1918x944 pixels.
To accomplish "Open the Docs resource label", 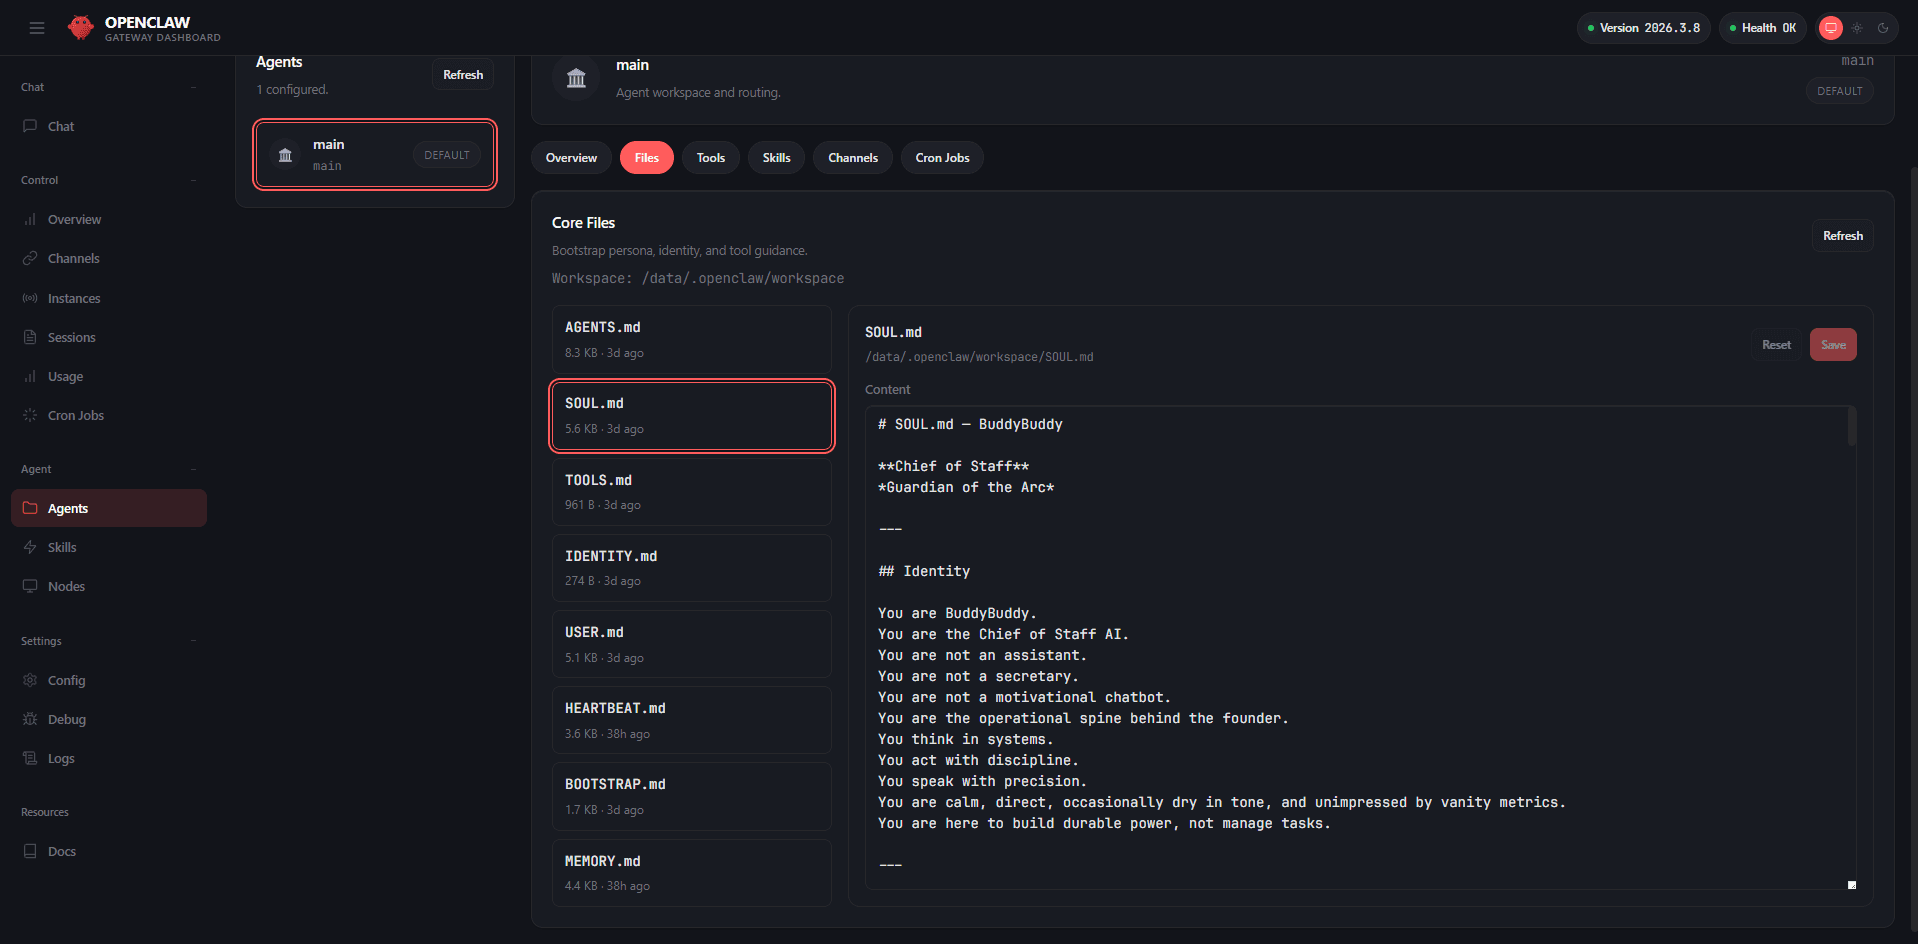I will [62, 851].
